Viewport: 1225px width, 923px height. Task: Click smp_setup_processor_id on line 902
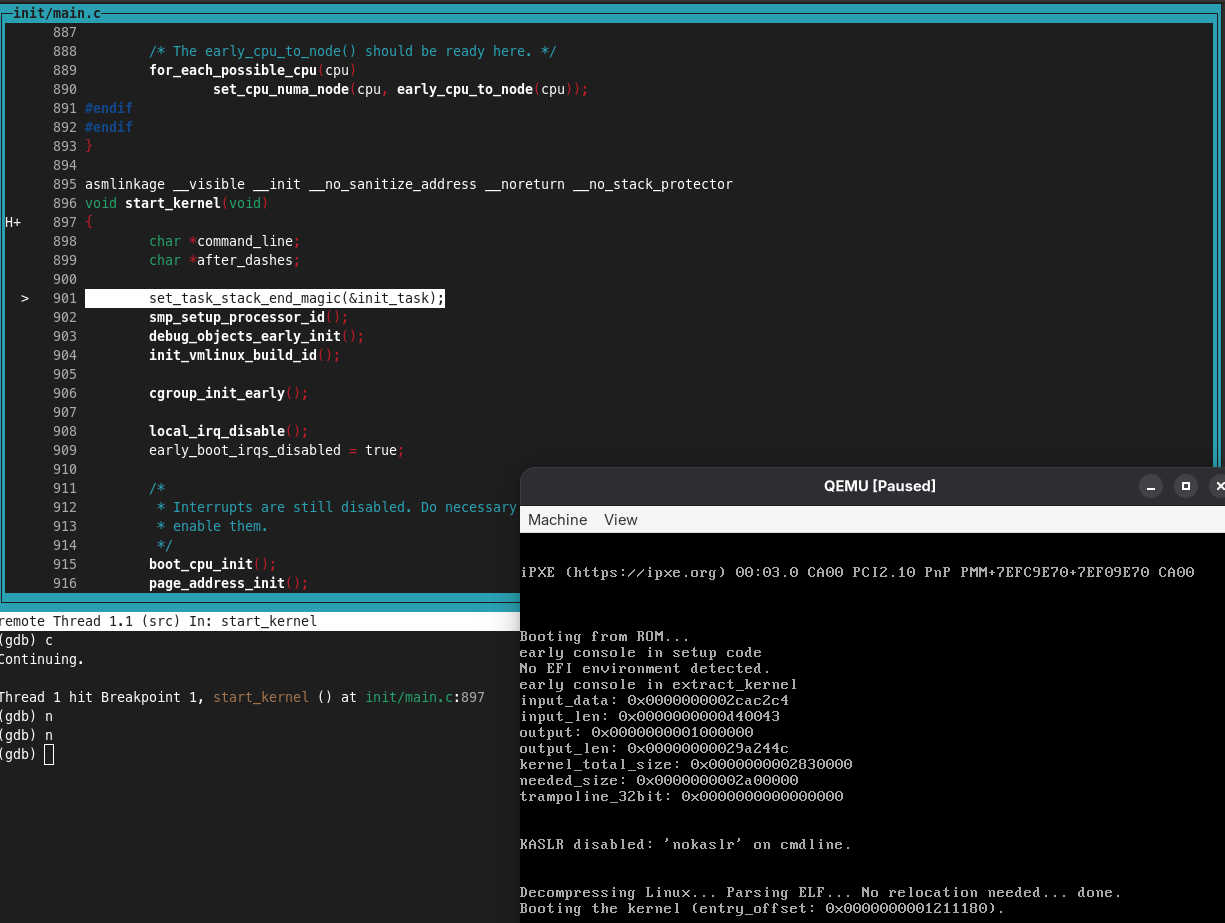(x=237, y=317)
